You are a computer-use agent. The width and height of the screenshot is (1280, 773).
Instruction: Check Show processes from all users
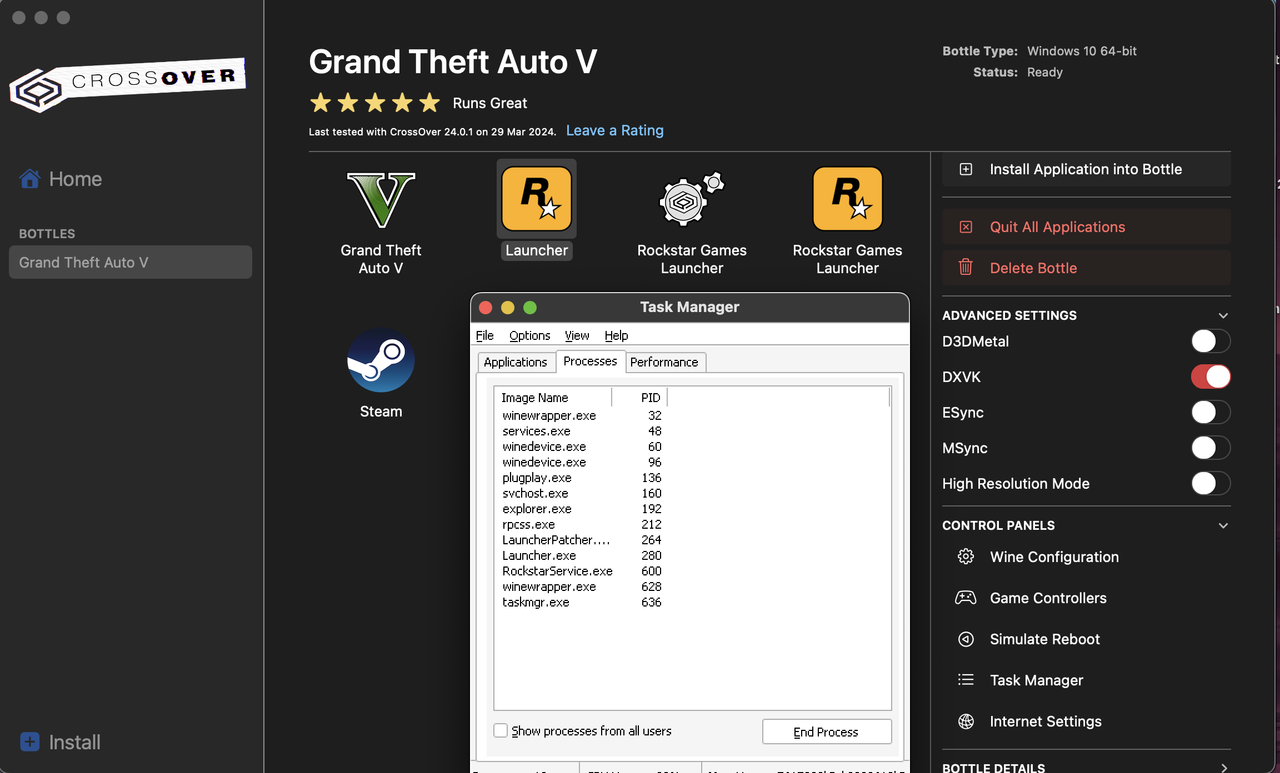click(x=500, y=731)
